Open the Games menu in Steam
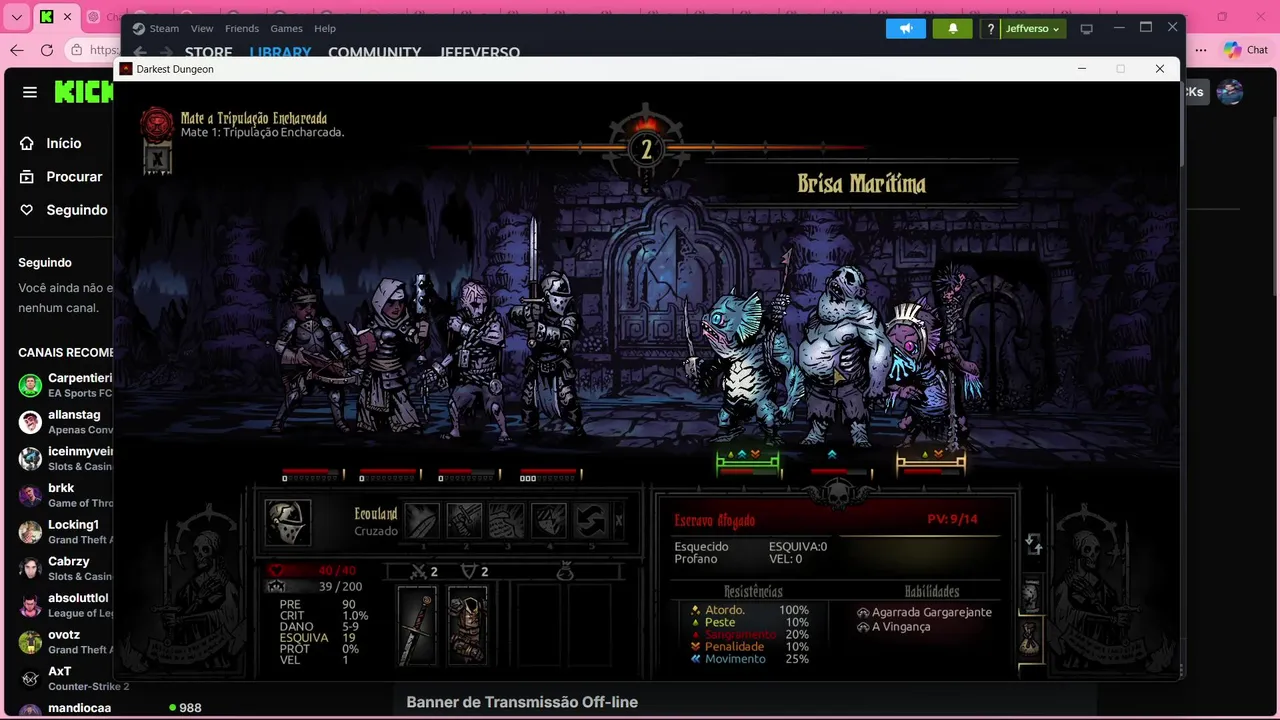This screenshot has height=720, width=1280. [287, 28]
